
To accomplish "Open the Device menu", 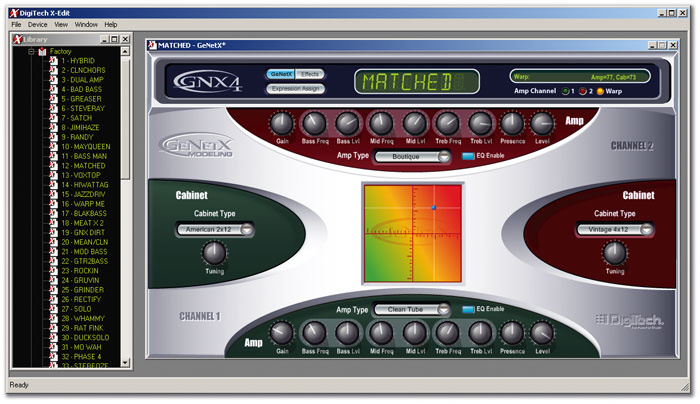I will pos(38,25).
